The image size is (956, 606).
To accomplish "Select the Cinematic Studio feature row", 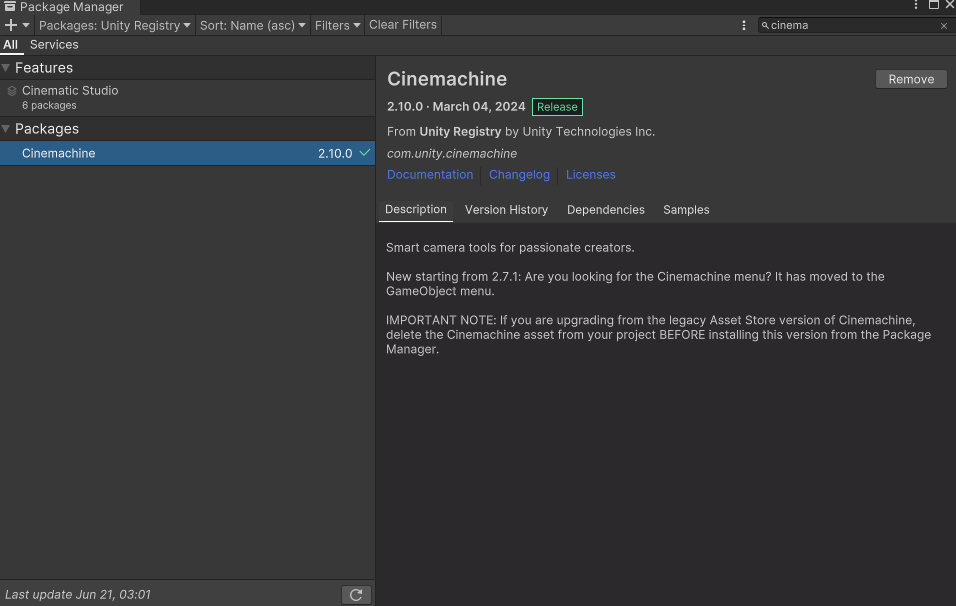I will 187,98.
